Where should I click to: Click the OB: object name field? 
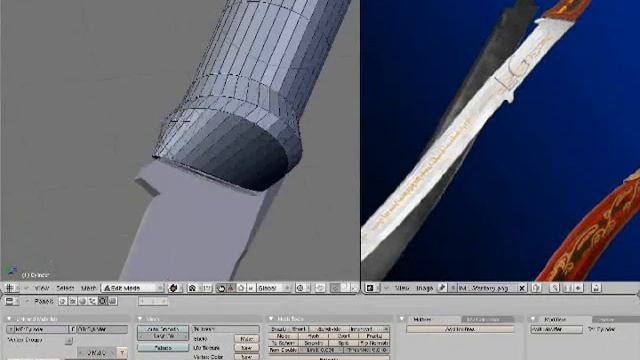(102, 329)
